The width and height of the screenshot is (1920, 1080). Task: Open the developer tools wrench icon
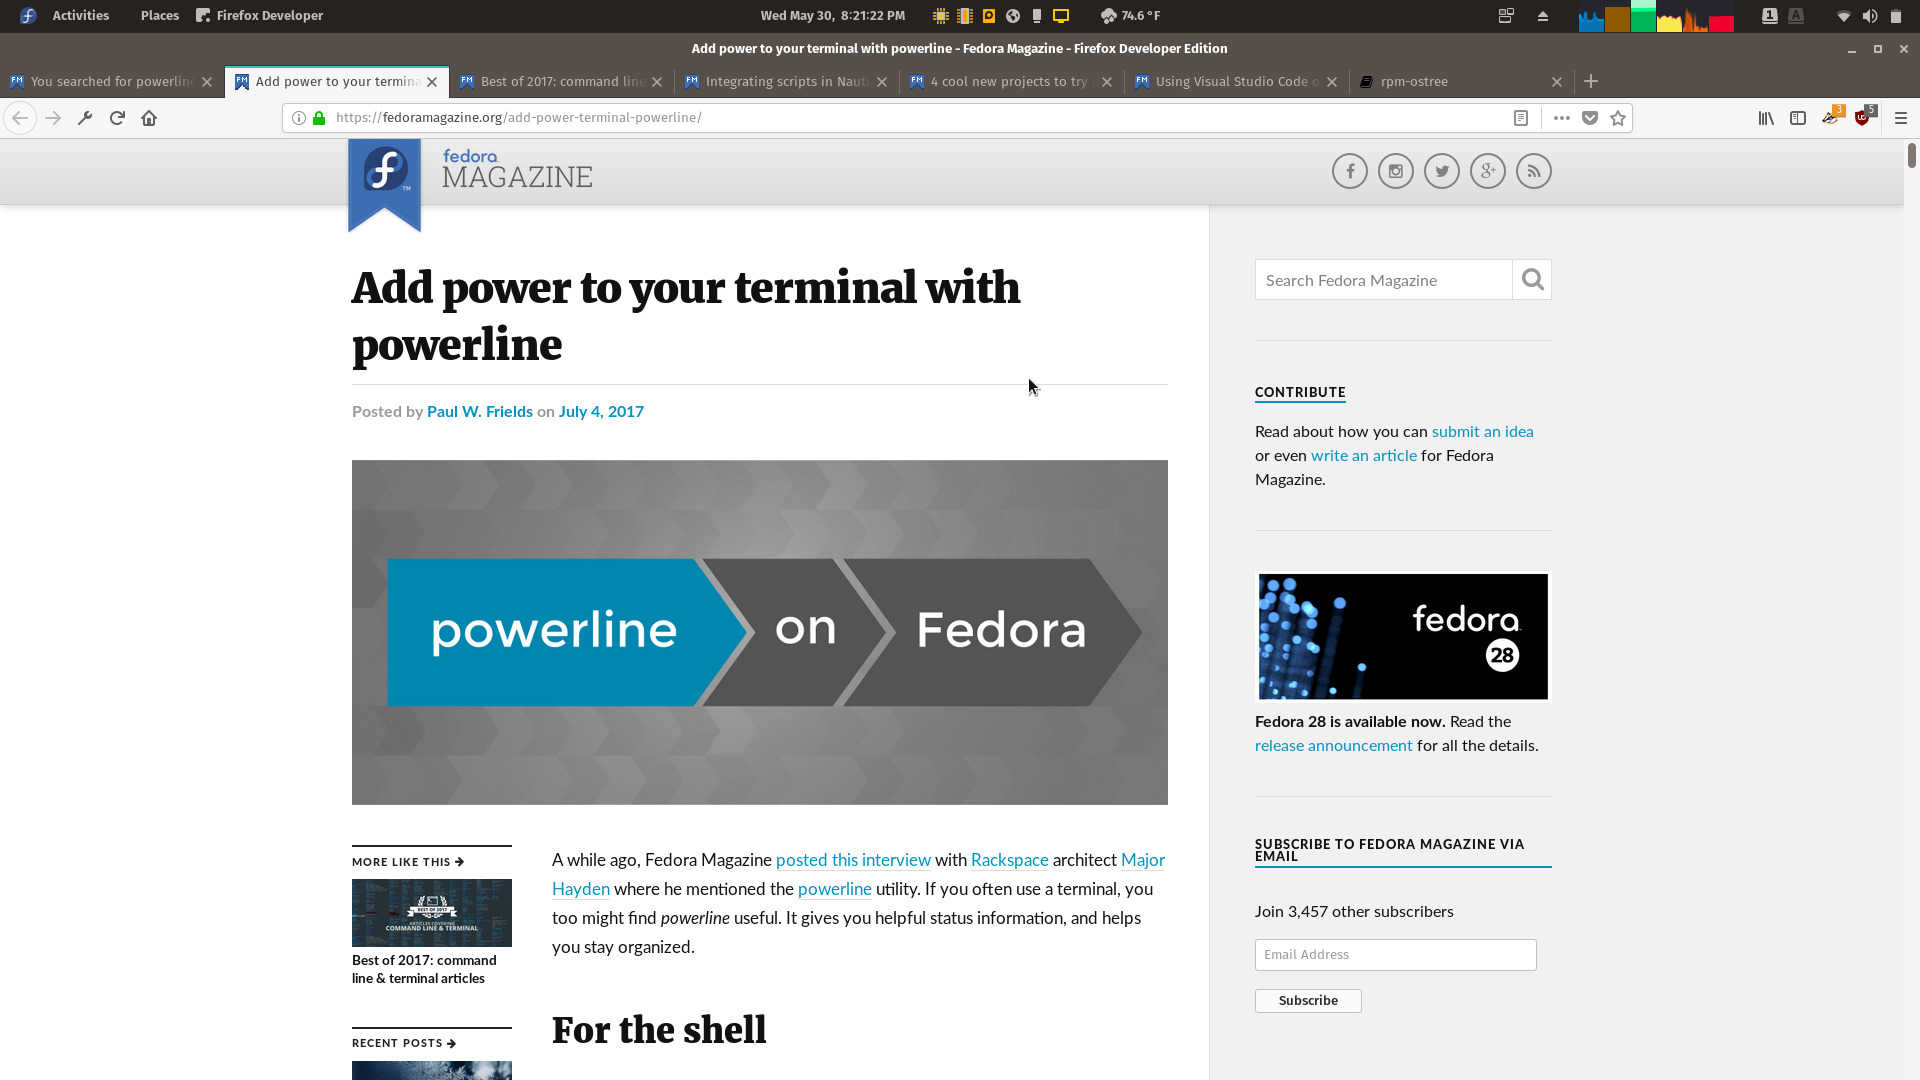(x=85, y=118)
